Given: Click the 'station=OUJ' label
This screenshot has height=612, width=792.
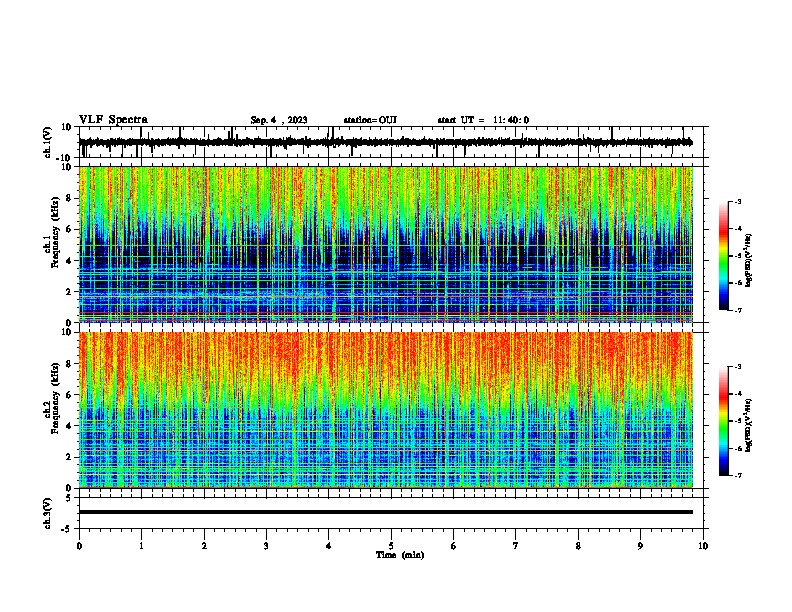Looking at the screenshot, I should [370, 120].
